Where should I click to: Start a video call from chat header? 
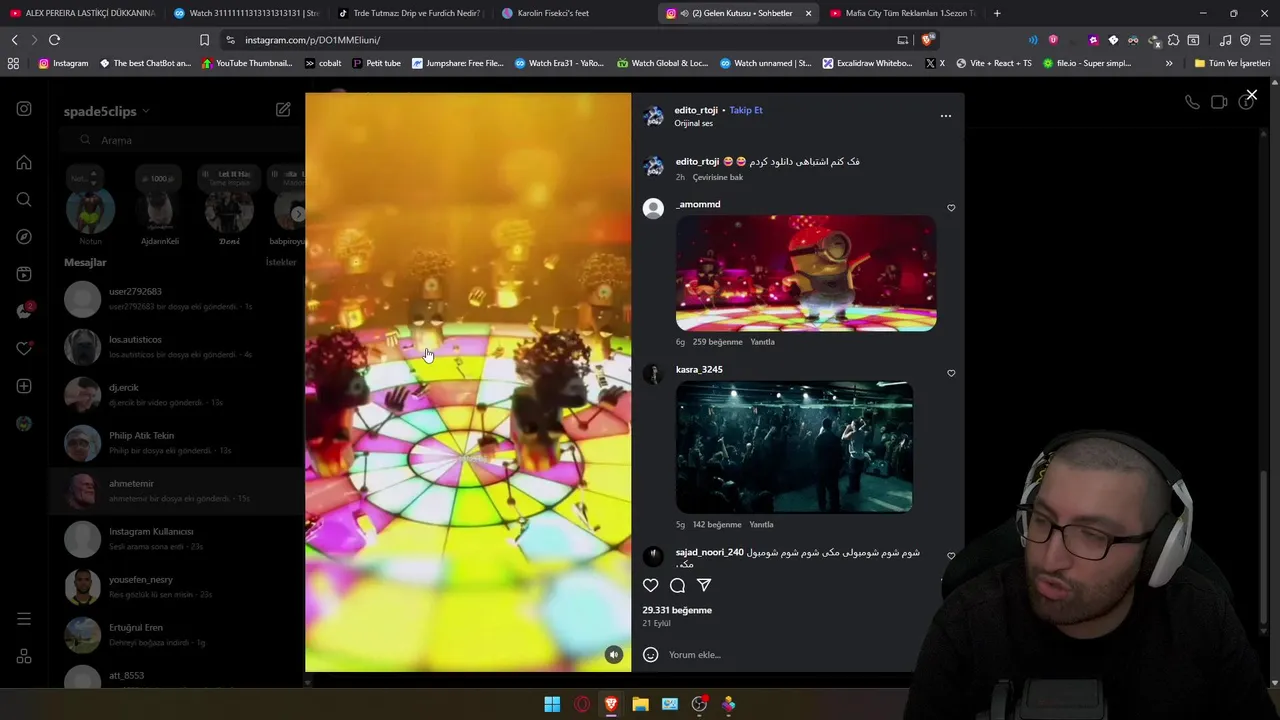(x=1219, y=102)
